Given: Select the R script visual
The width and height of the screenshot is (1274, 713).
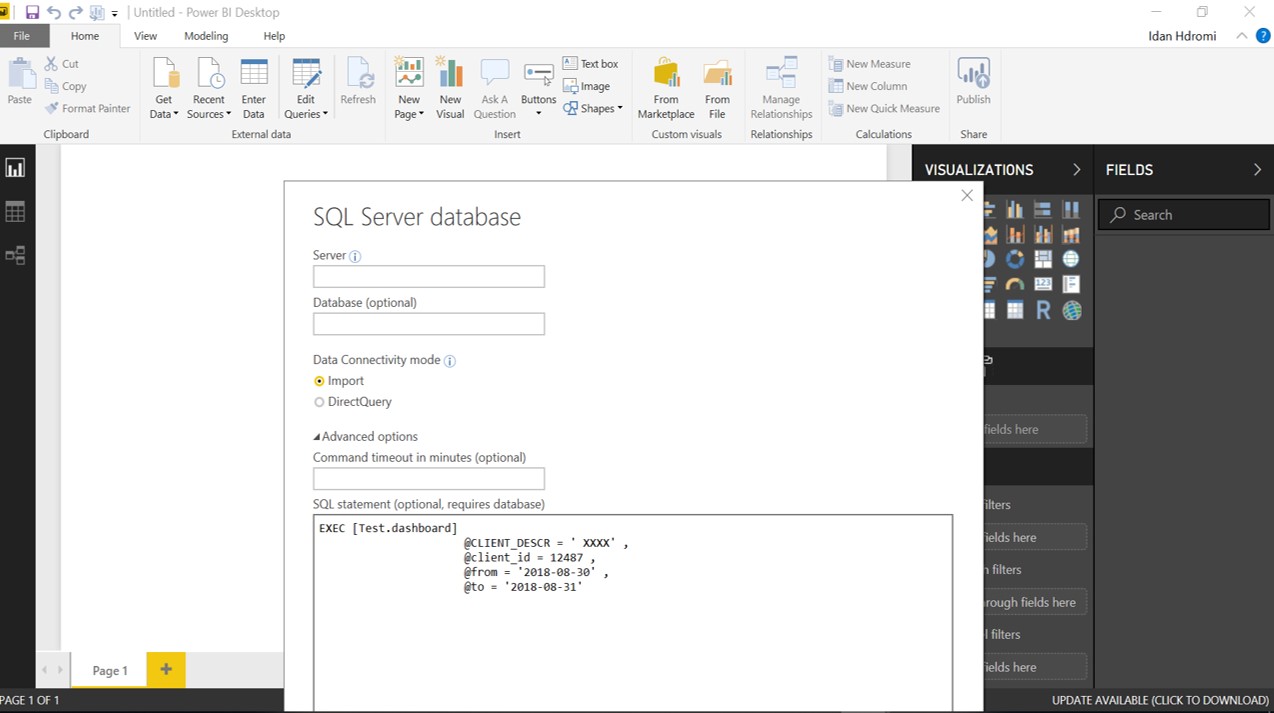Looking at the screenshot, I should tap(1043, 311).
